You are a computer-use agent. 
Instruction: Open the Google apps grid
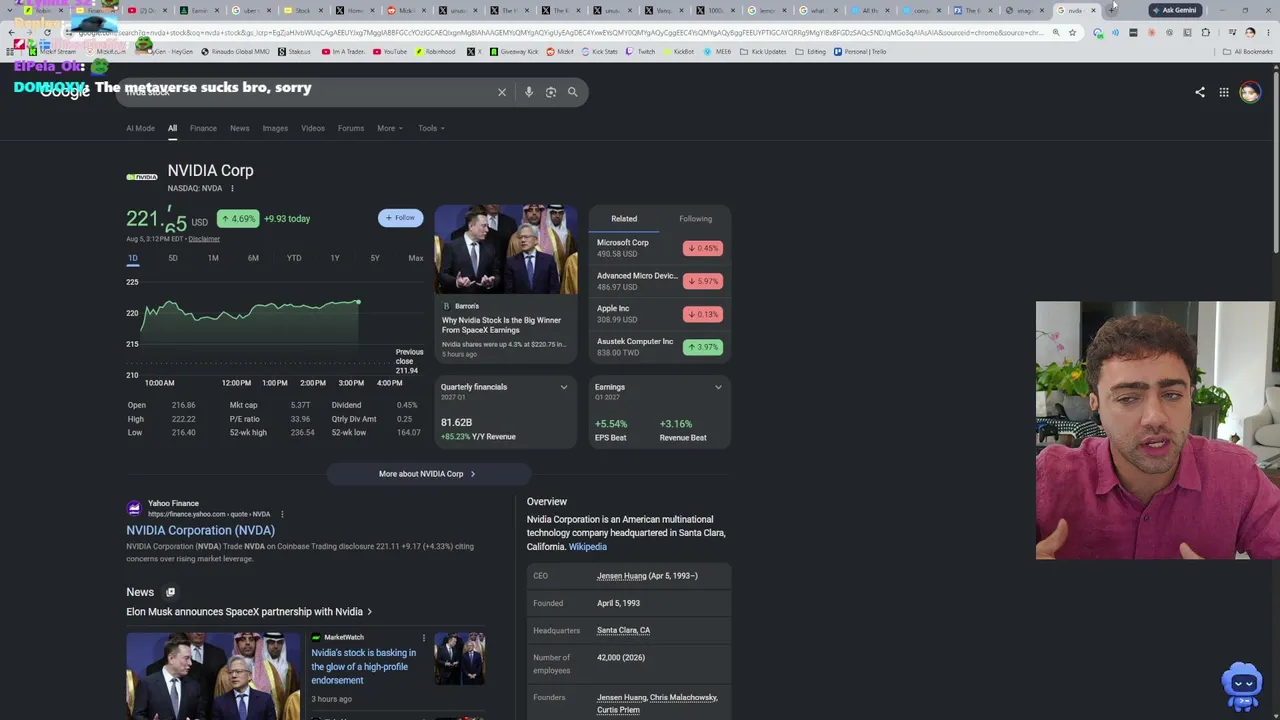point(1224,93)
